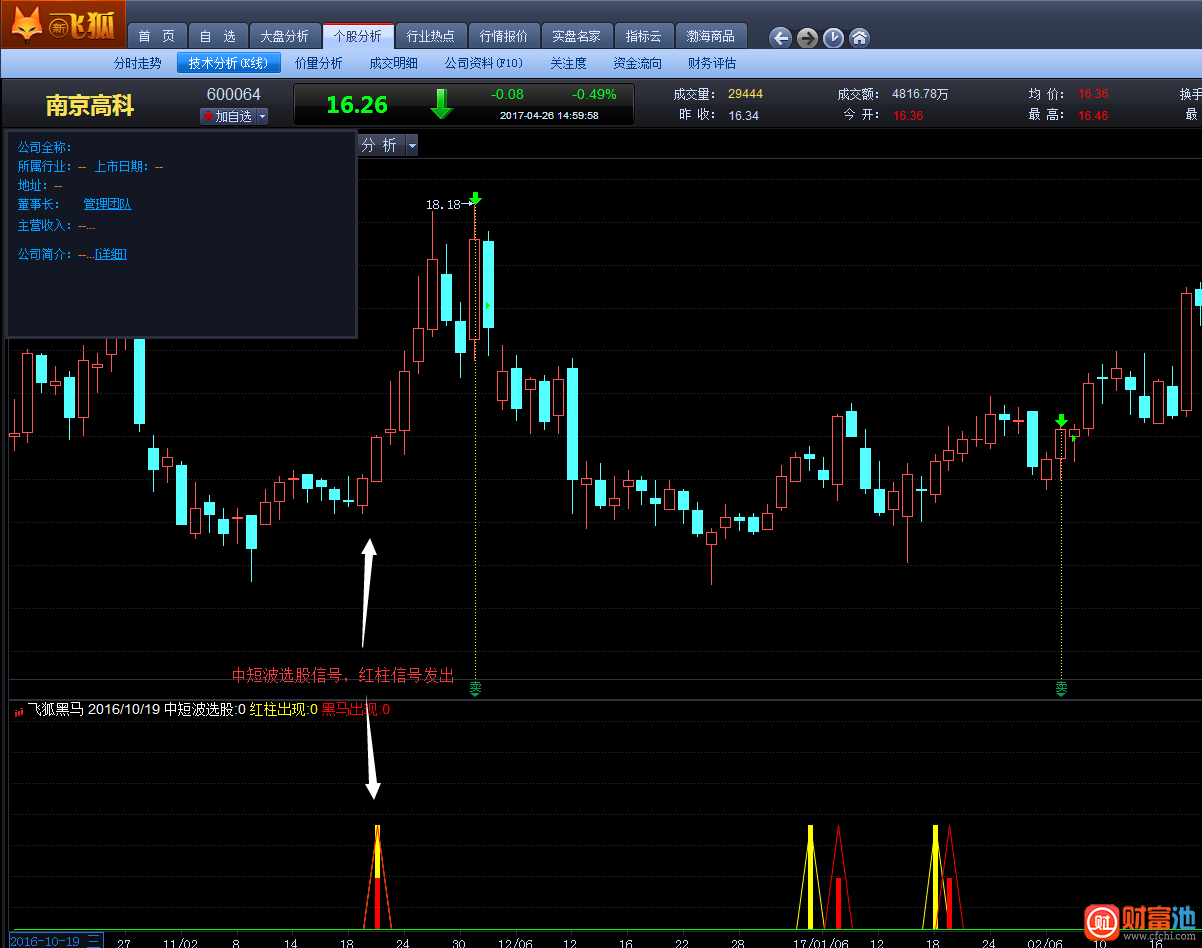Open the 价量分析 sub-tab
This screenshot has height=948, width=1202.
[318, 63]
